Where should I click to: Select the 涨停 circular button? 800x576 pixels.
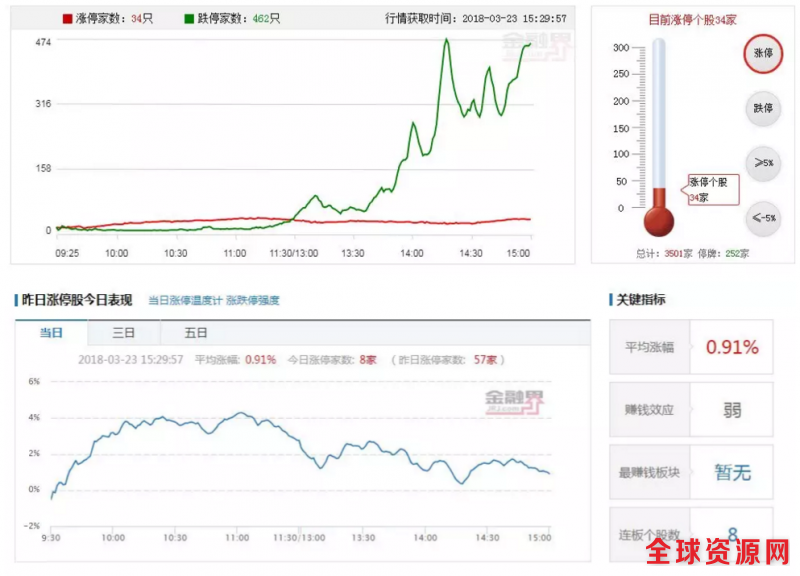762,53
